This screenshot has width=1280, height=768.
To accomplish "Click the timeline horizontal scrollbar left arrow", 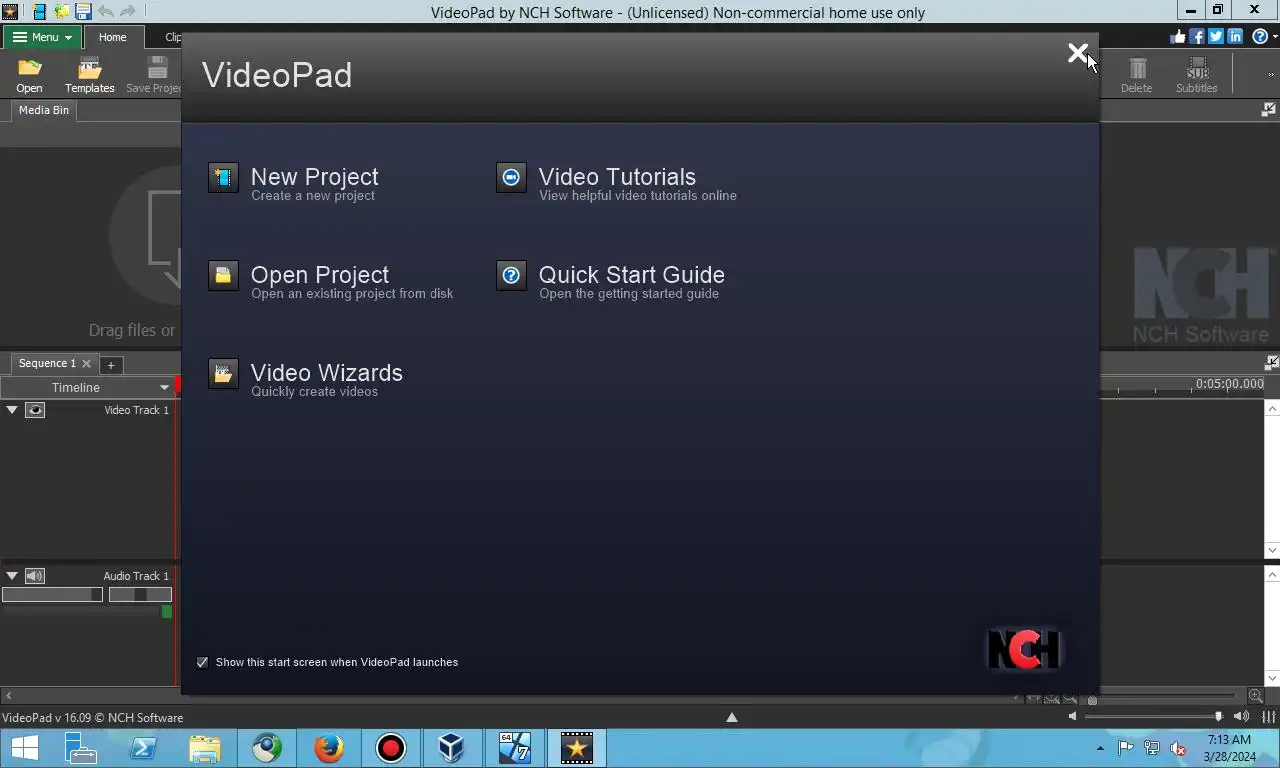I will pos(8,695).
